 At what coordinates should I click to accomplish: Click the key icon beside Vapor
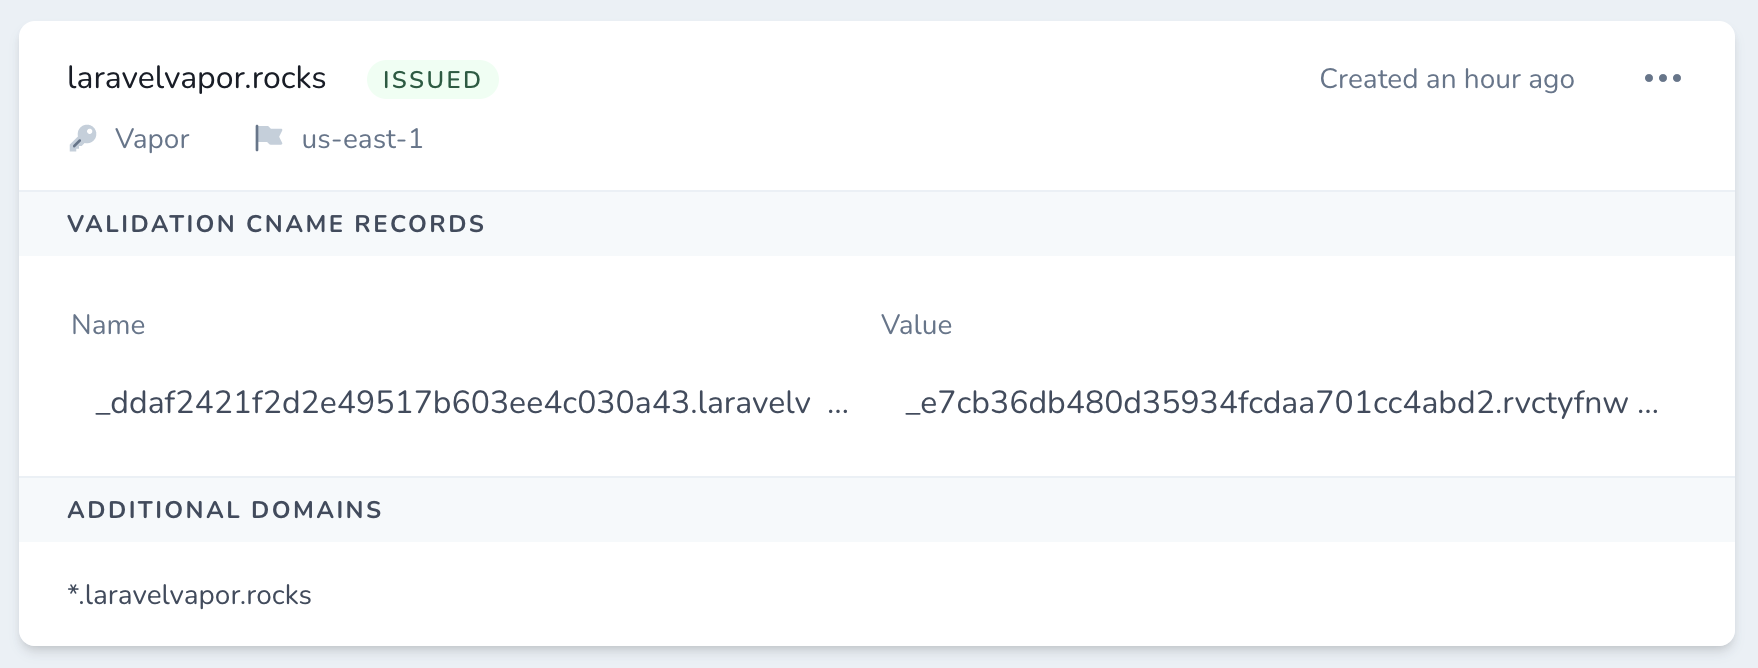pos(83,138)
